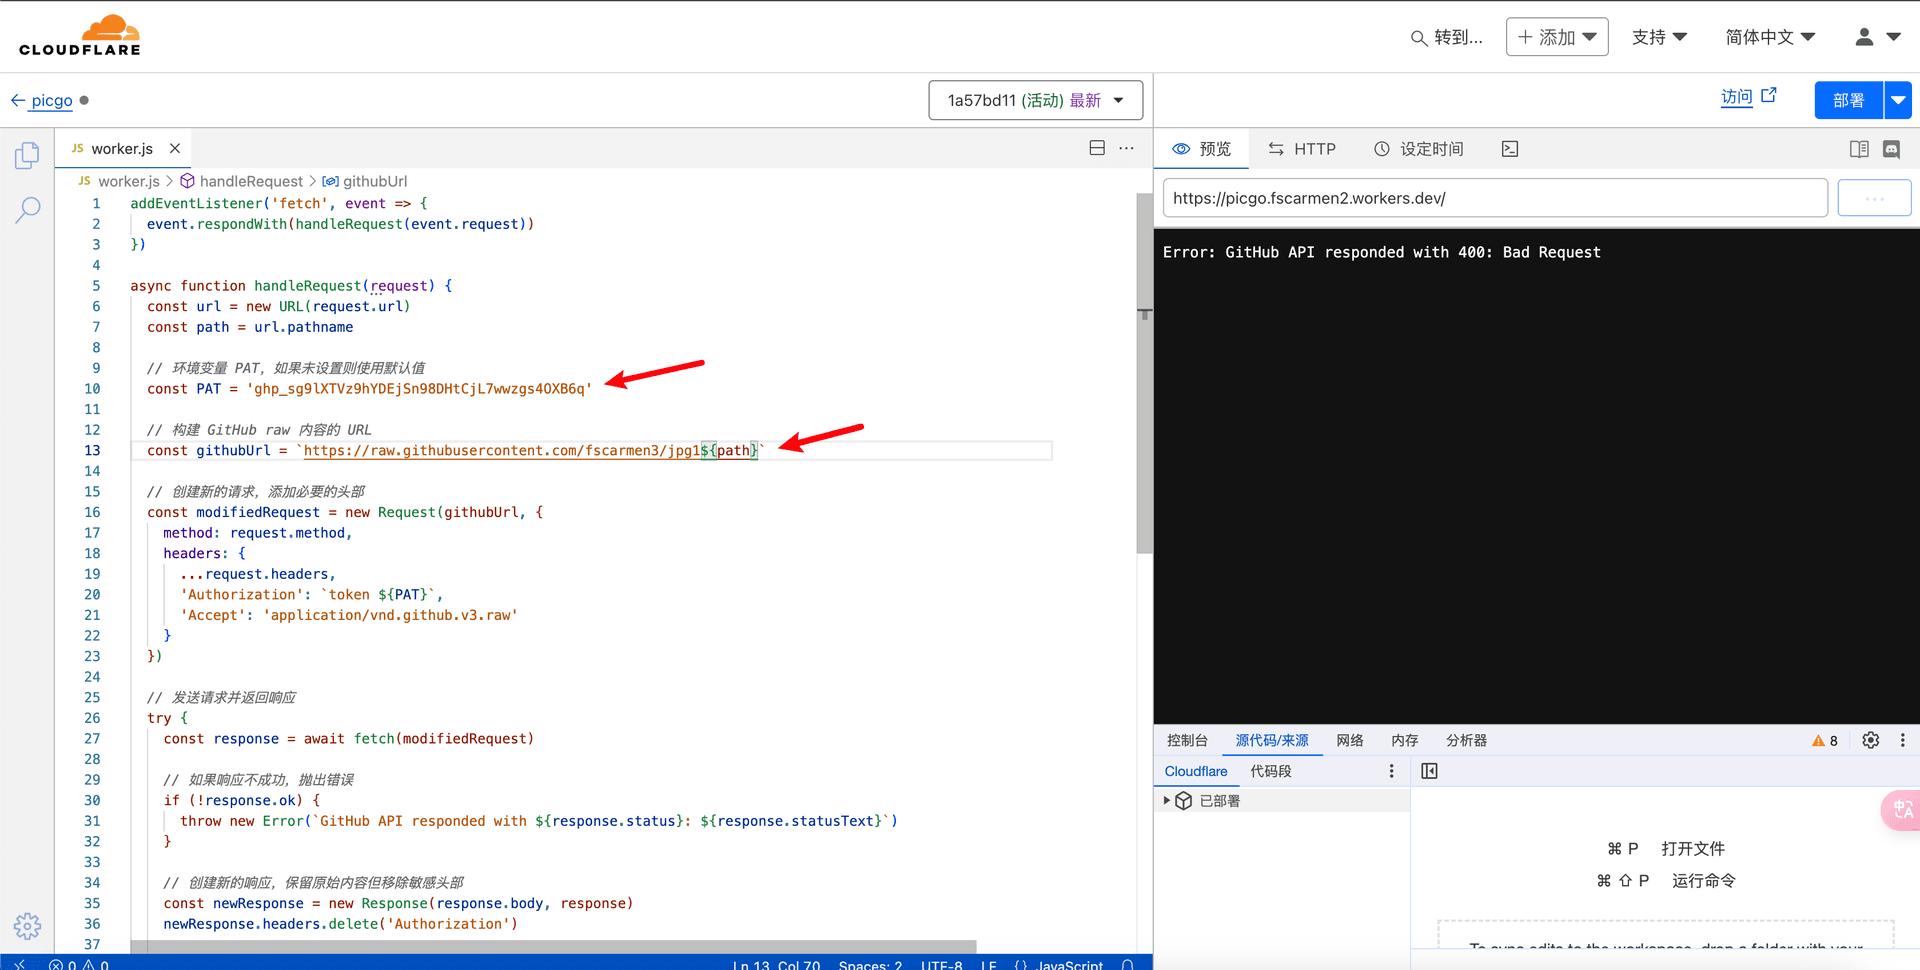Open the Search icon in editor sidebar

click(27, 209)
